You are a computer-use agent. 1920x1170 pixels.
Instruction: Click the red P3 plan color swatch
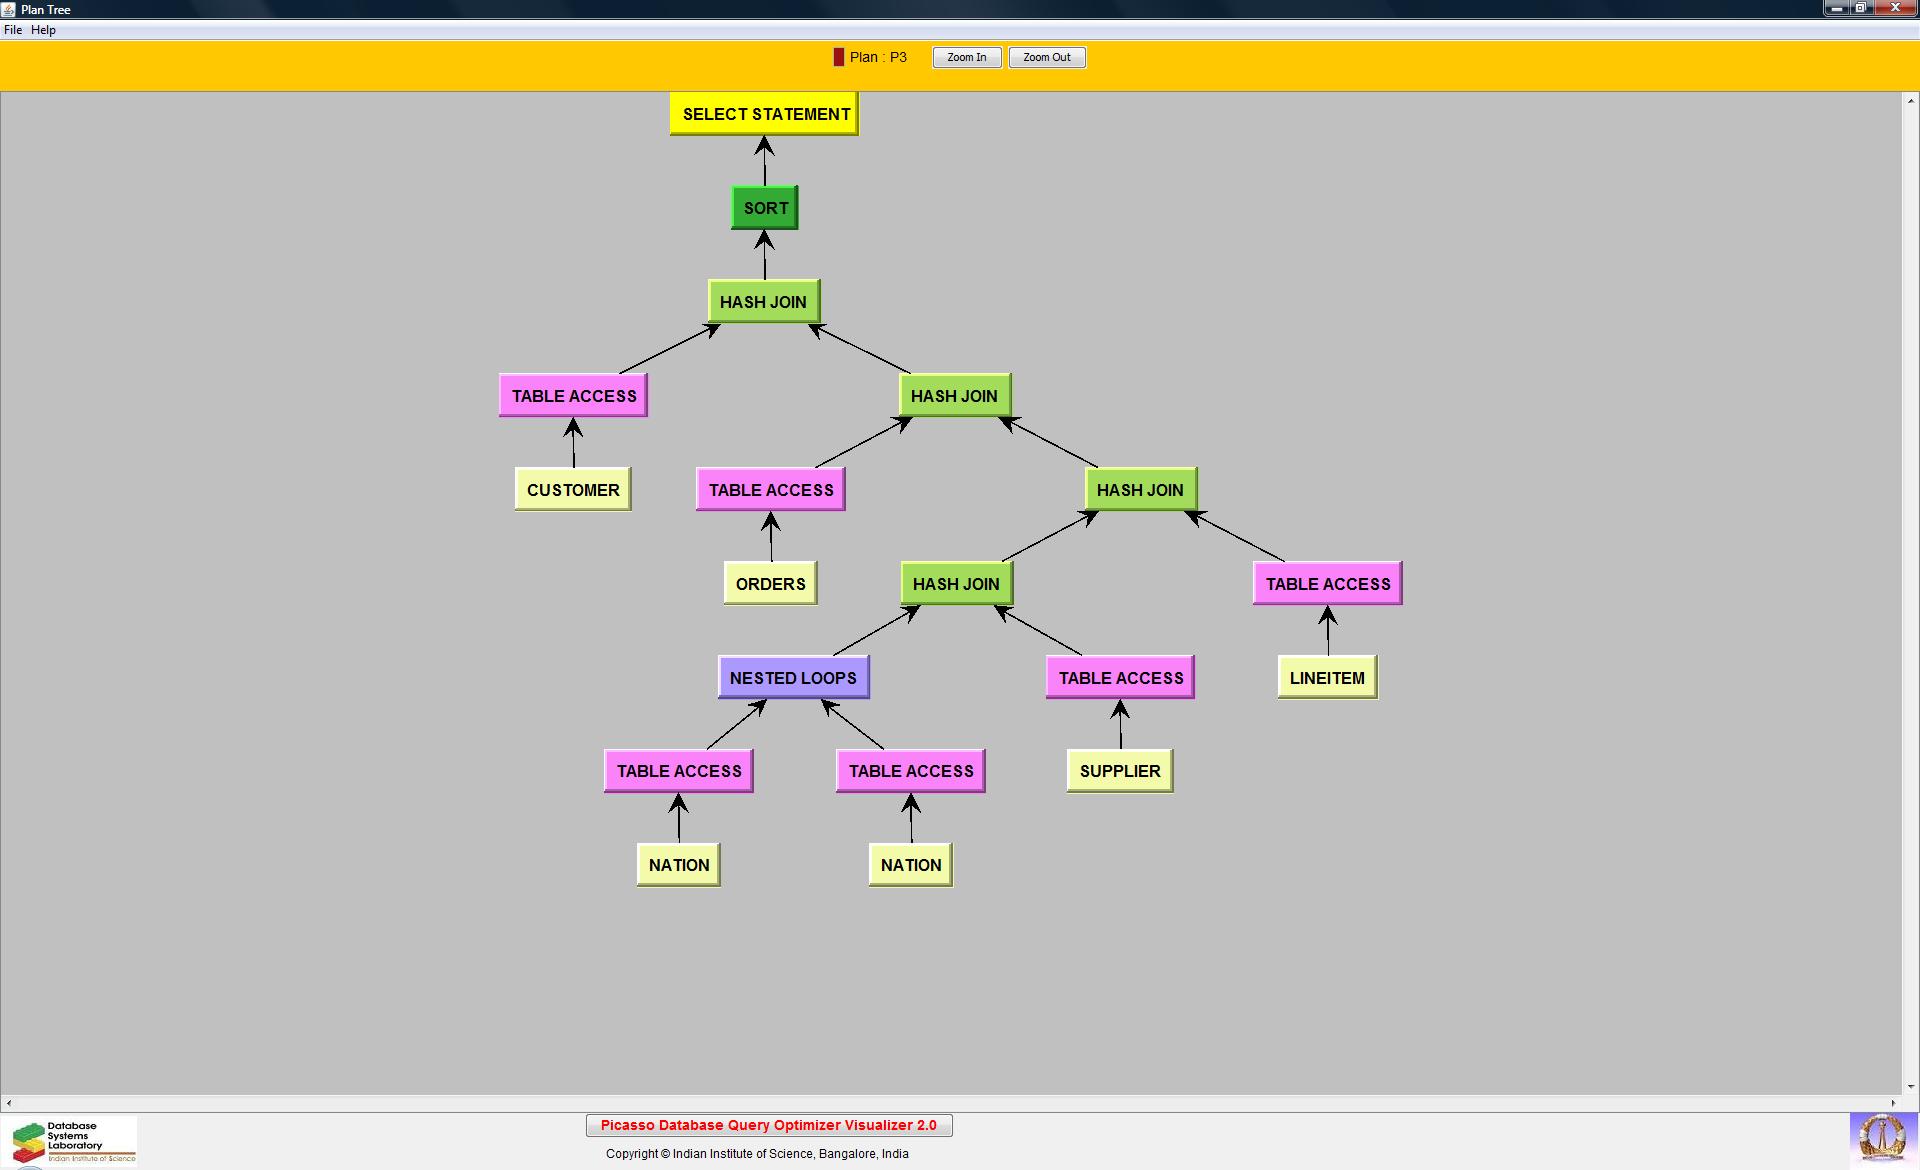pos(838,58)
